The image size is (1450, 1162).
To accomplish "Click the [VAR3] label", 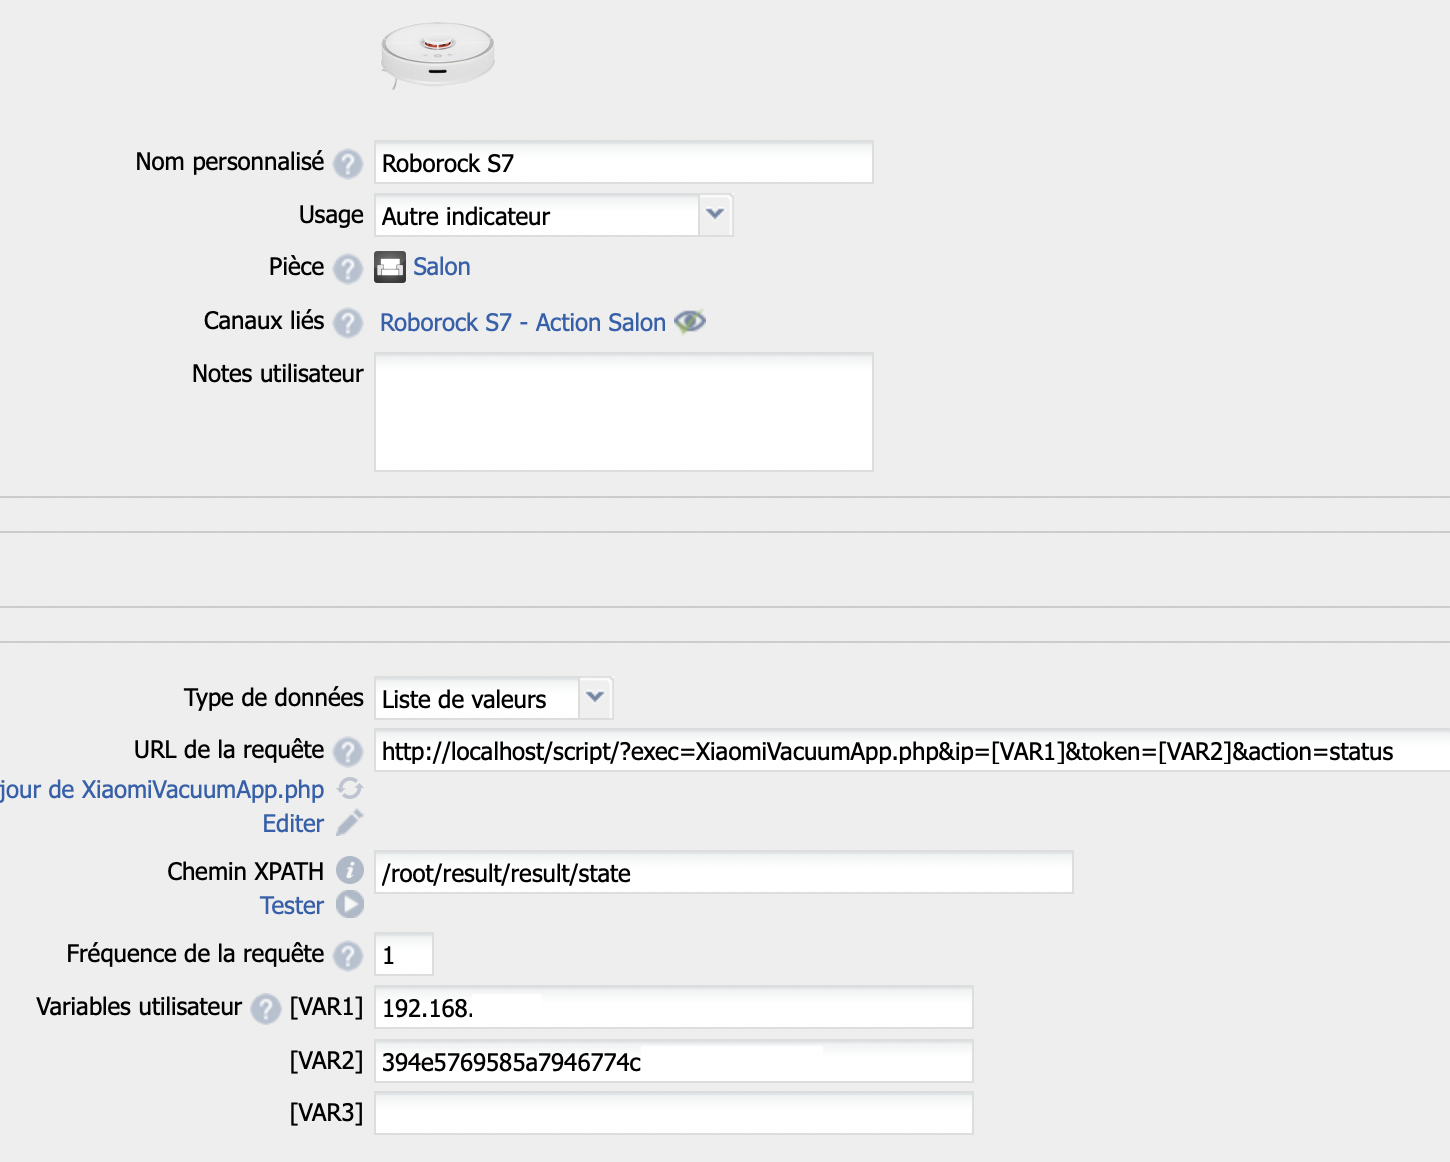I will [326, 1113].
